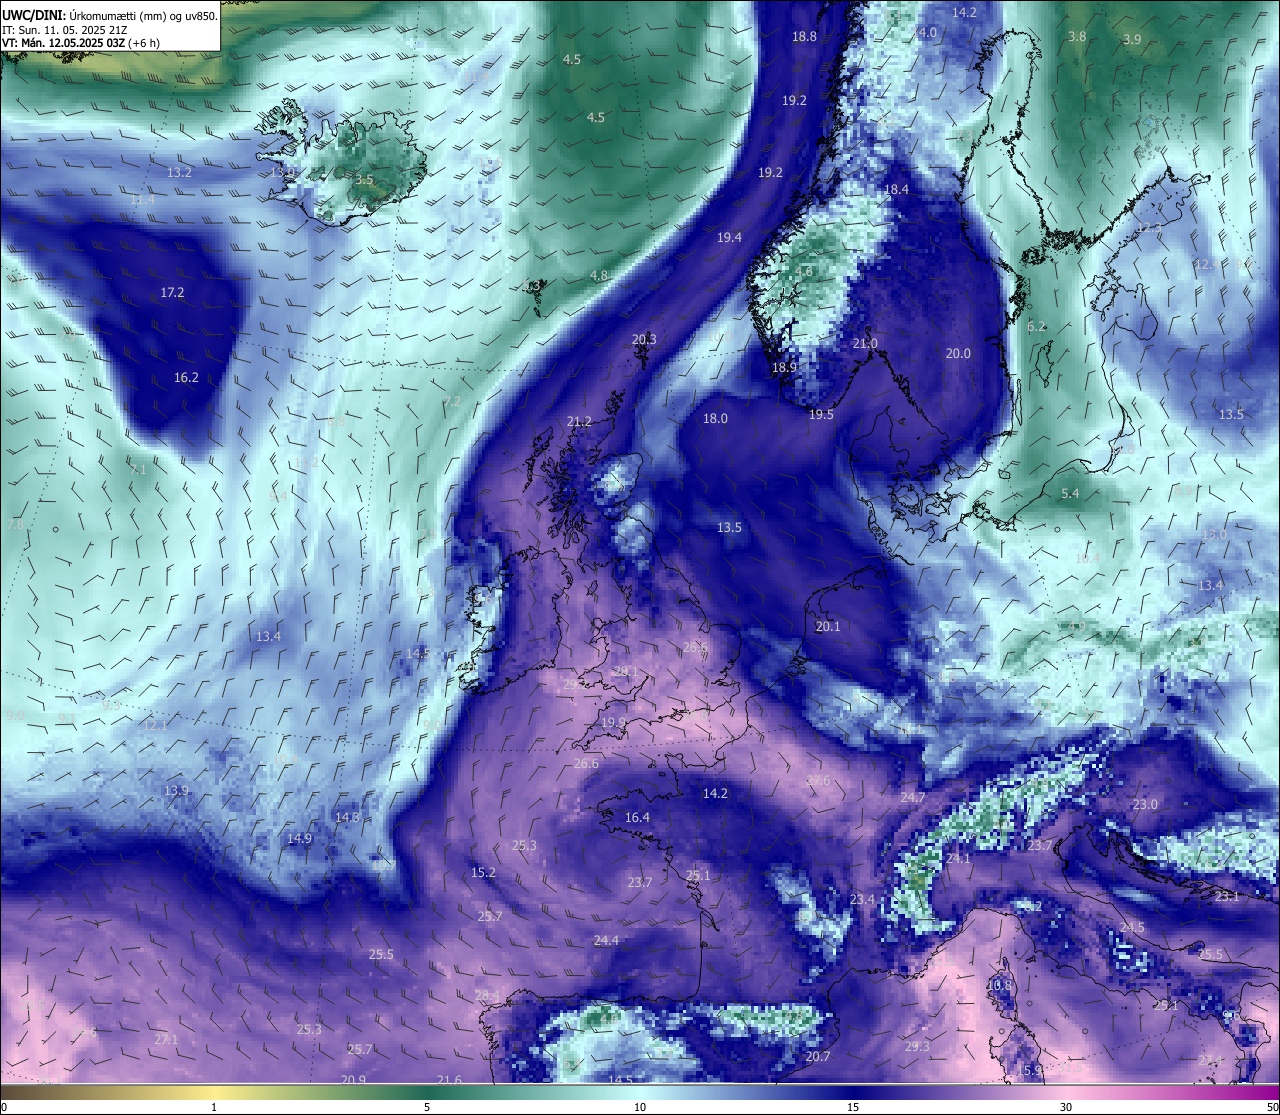
Task: Click the 21.0 value over southern Norway
Action: point(865,344)
